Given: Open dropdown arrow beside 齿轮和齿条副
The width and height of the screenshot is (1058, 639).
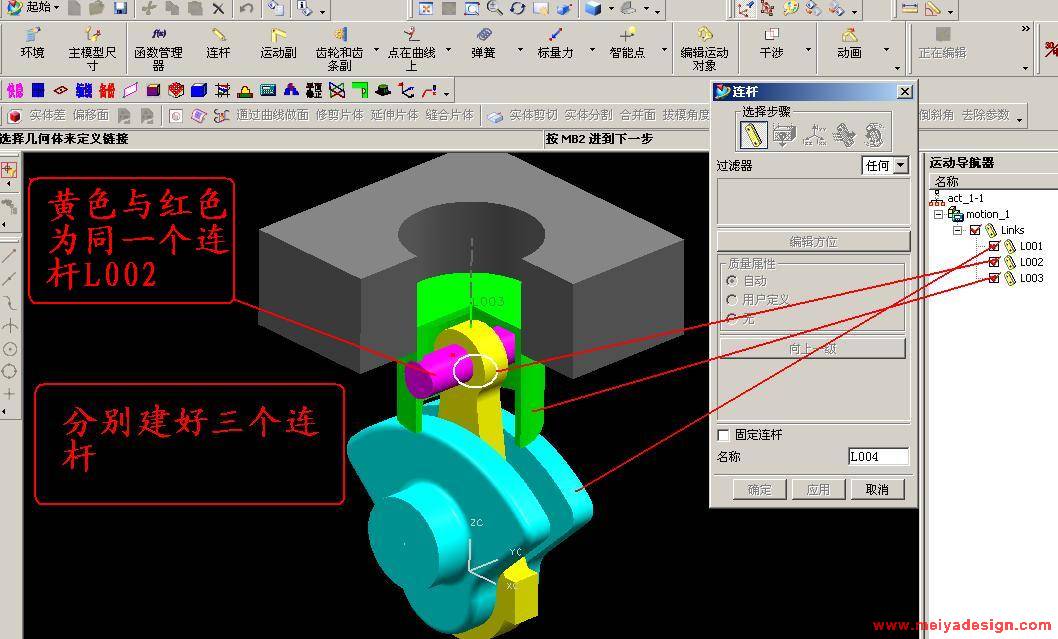Looking at the screenshot, I should point(376,51).
